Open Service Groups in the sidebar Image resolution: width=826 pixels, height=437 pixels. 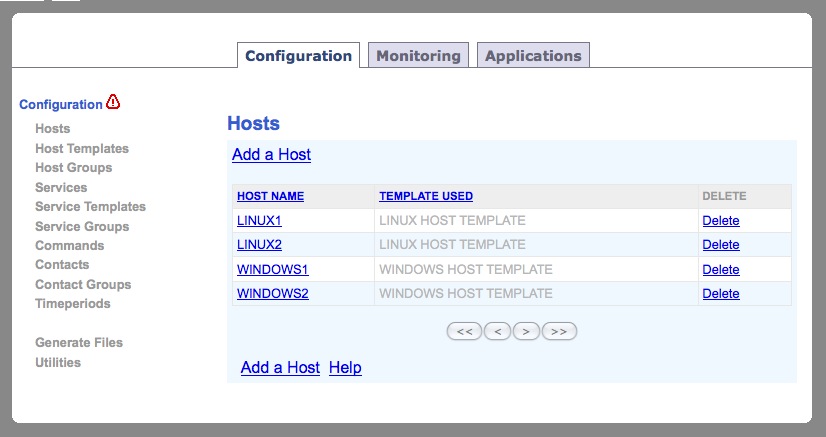[82, 226]
